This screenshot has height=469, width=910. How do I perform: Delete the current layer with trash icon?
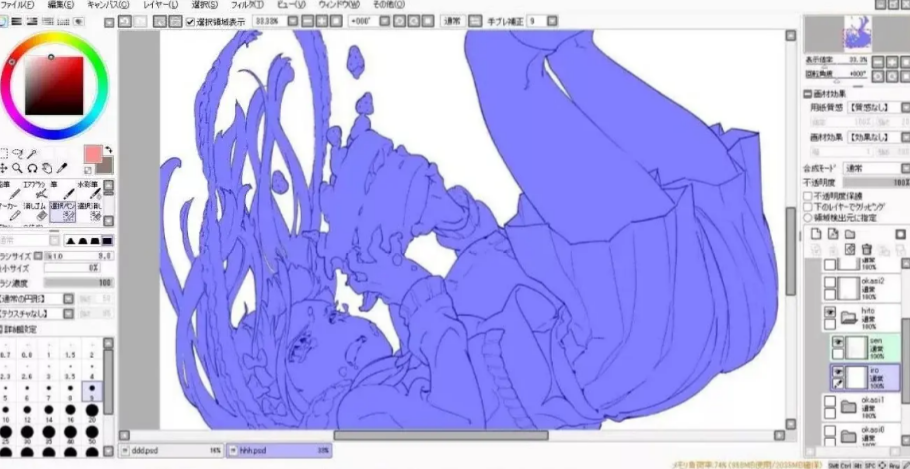tap(867, 249)
